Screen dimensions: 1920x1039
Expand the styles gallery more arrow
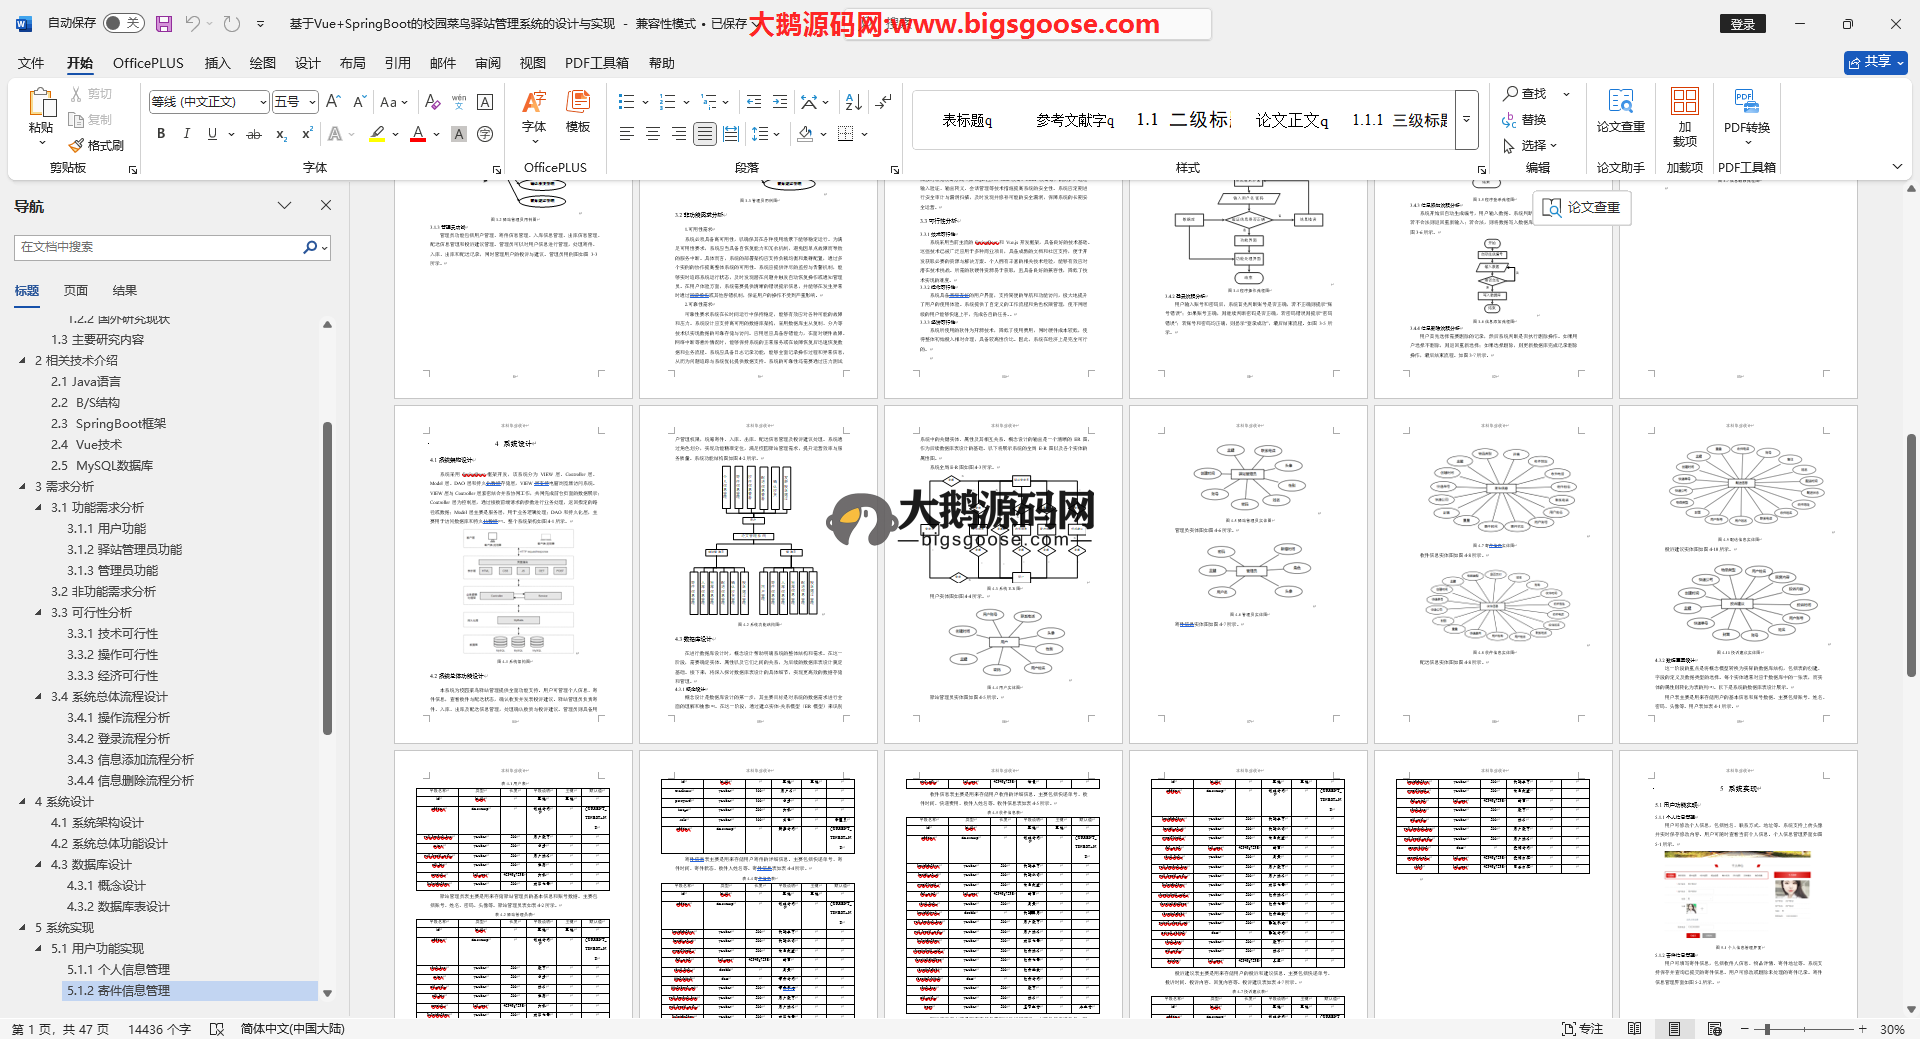(1467, 120)
